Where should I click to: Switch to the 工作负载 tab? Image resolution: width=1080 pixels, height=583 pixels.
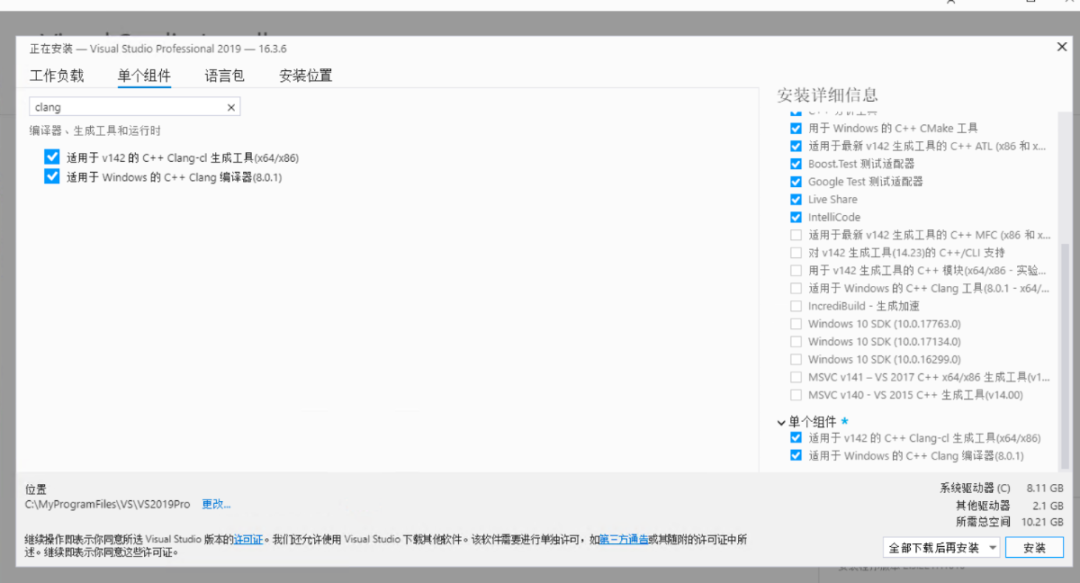coord(56,76)
